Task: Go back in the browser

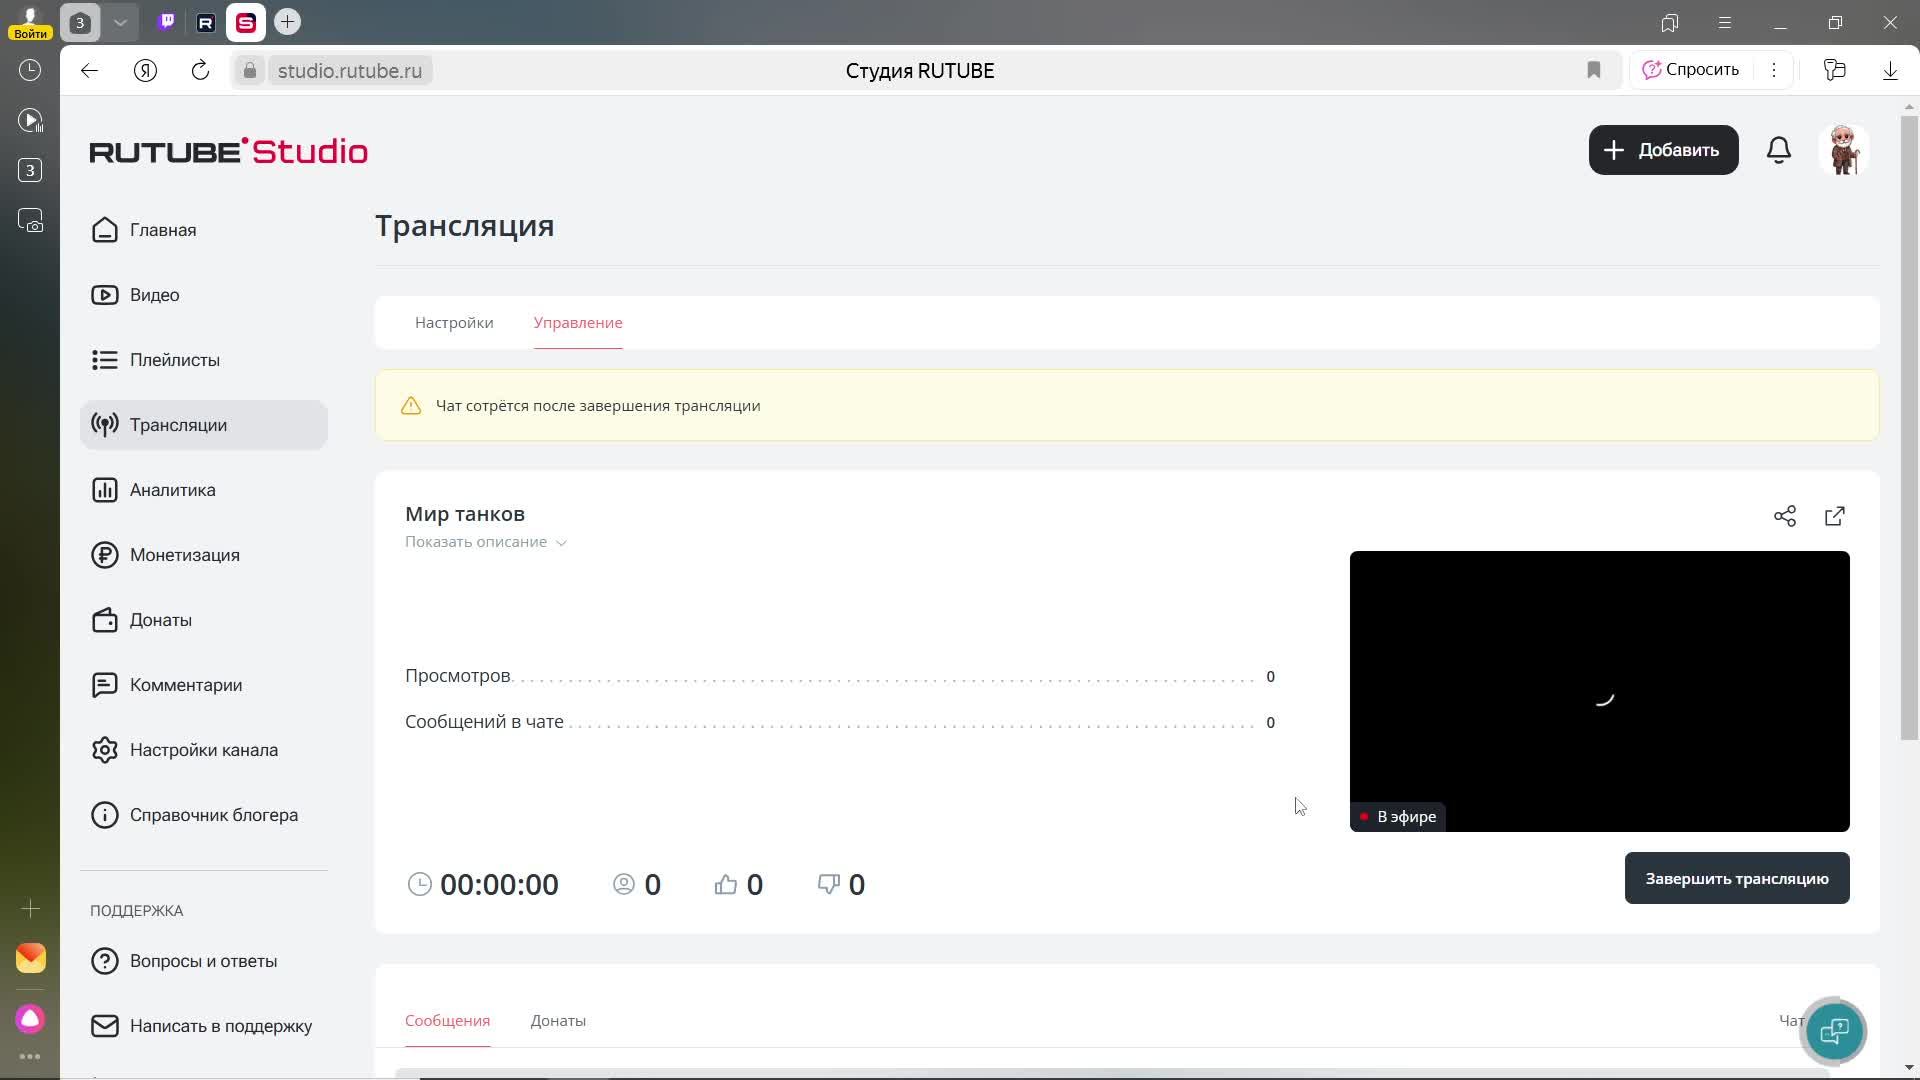Action: pos(90,70)
